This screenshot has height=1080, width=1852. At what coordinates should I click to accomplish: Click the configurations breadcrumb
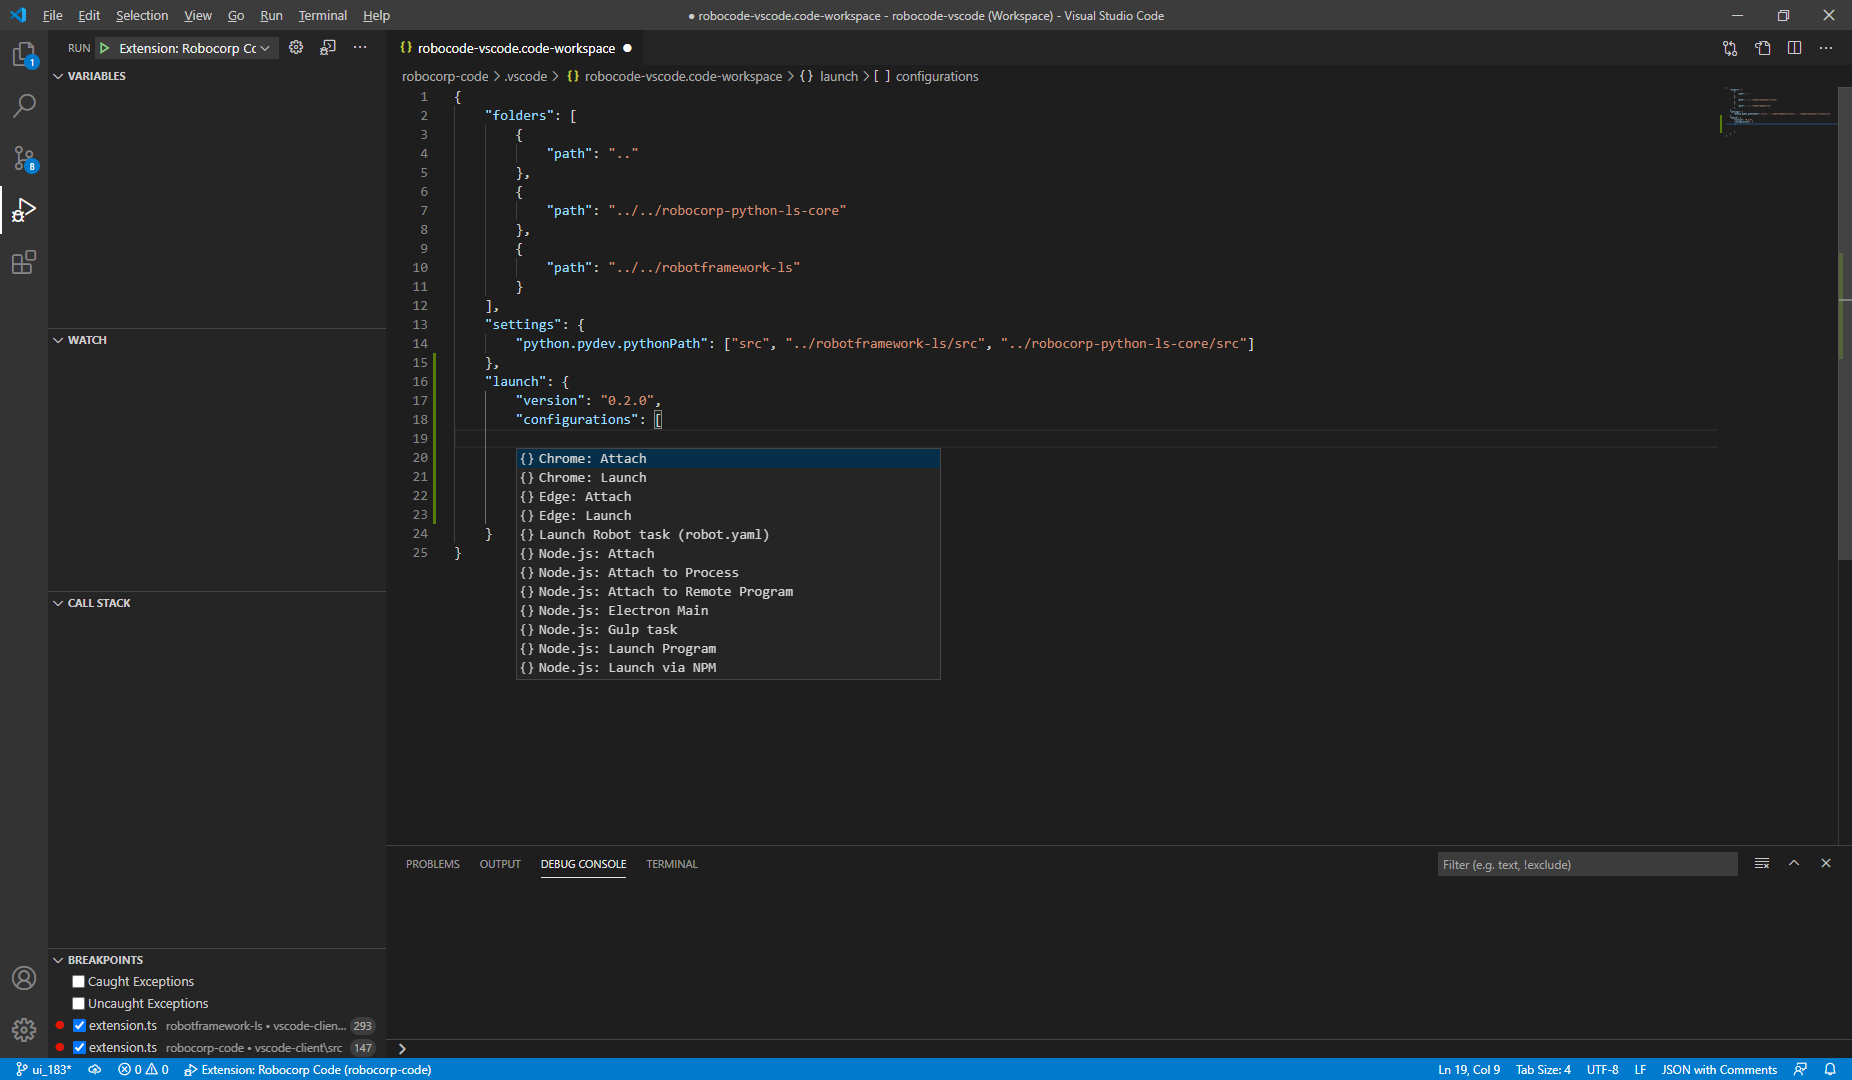(936, 76)
